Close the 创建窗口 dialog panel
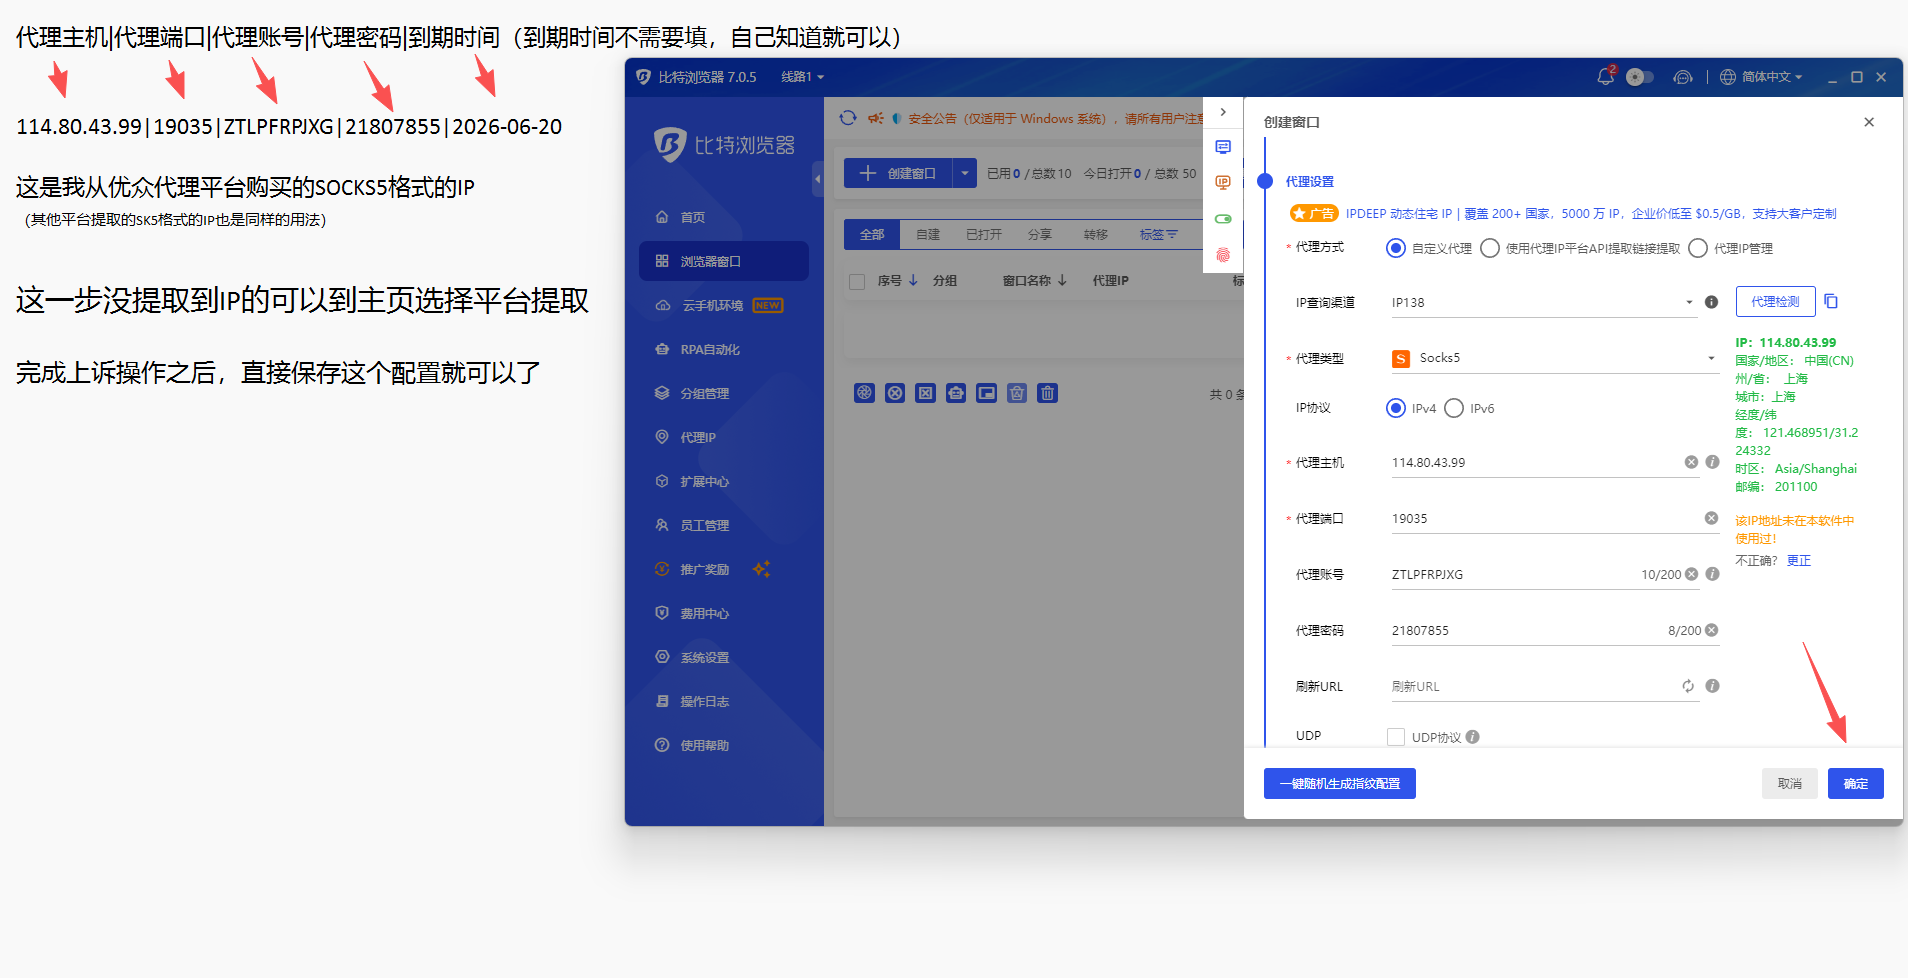This screenshot has height=978, width=1908. point(1869,122)
